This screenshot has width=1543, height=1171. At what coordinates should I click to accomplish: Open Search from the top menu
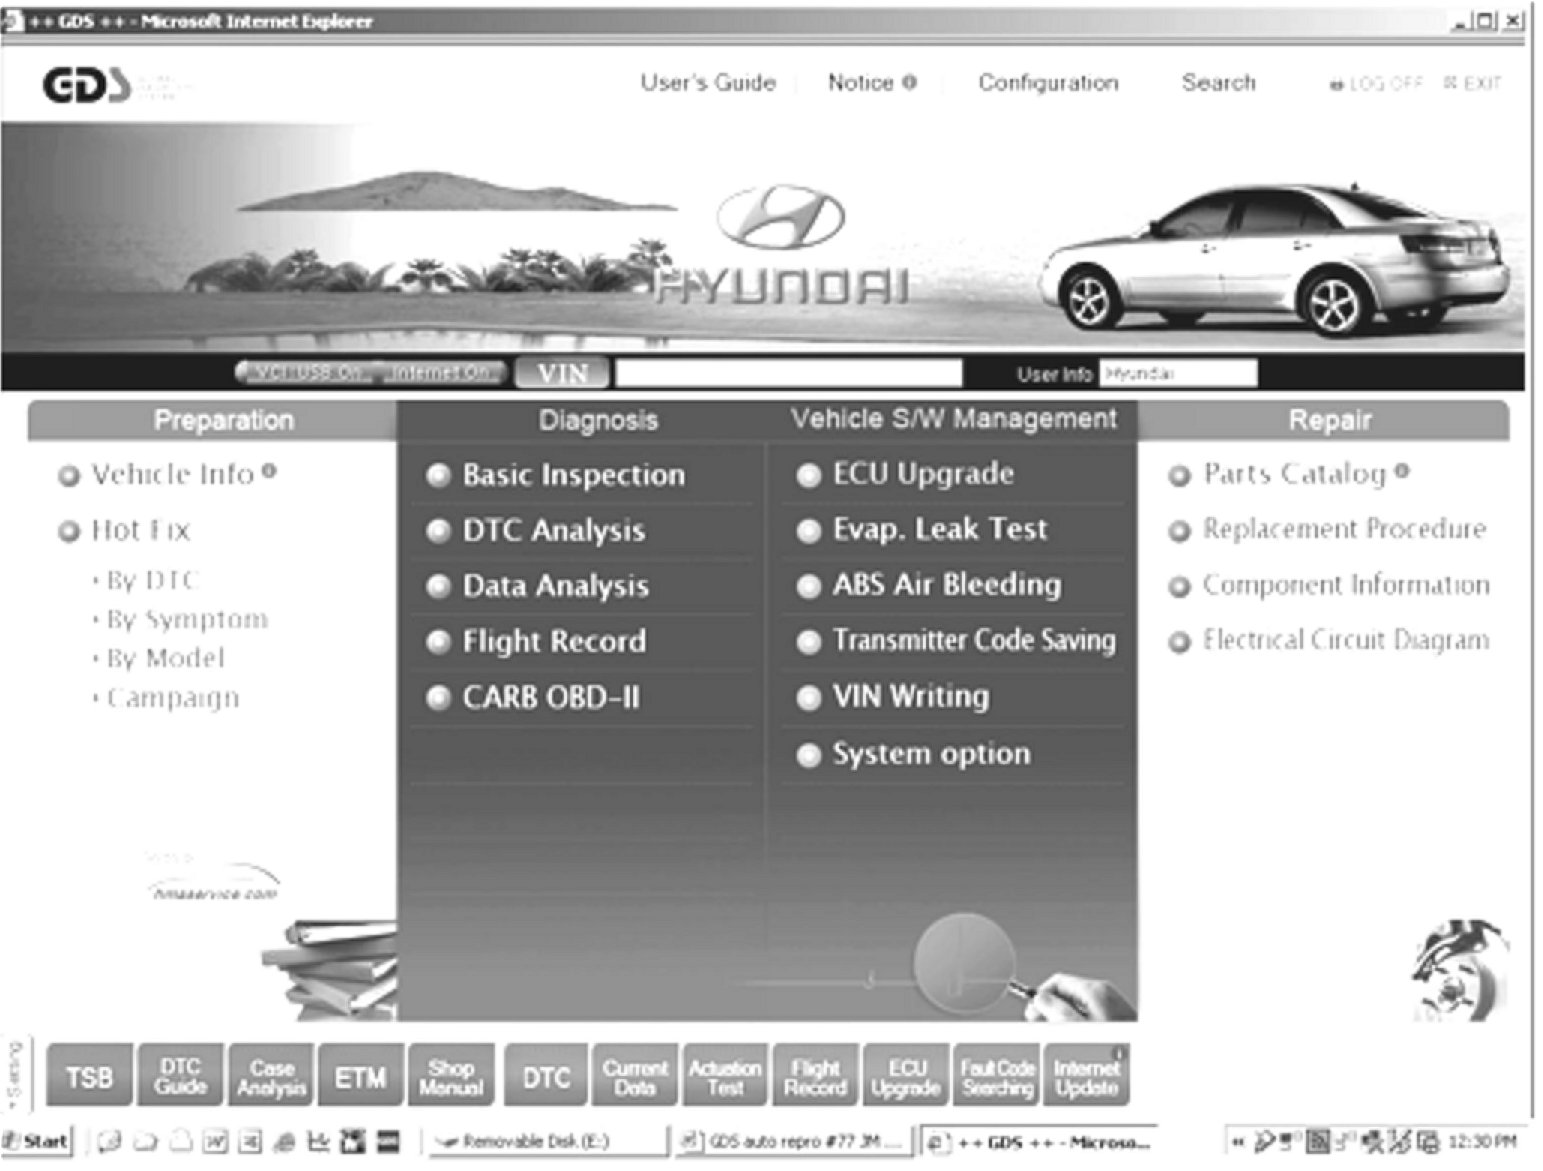point(1218,83)
